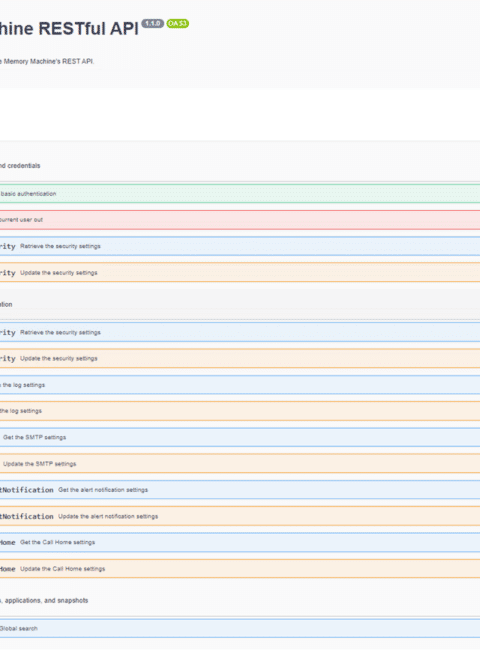Image resolution: width=480 pixels, height=650 pixels.
Task: Open the Get the Call Home settings row
Action: (240, 542)
